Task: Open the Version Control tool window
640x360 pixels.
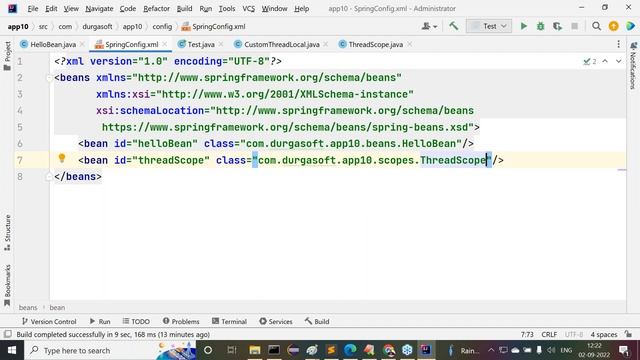Action: coord(49,322)
